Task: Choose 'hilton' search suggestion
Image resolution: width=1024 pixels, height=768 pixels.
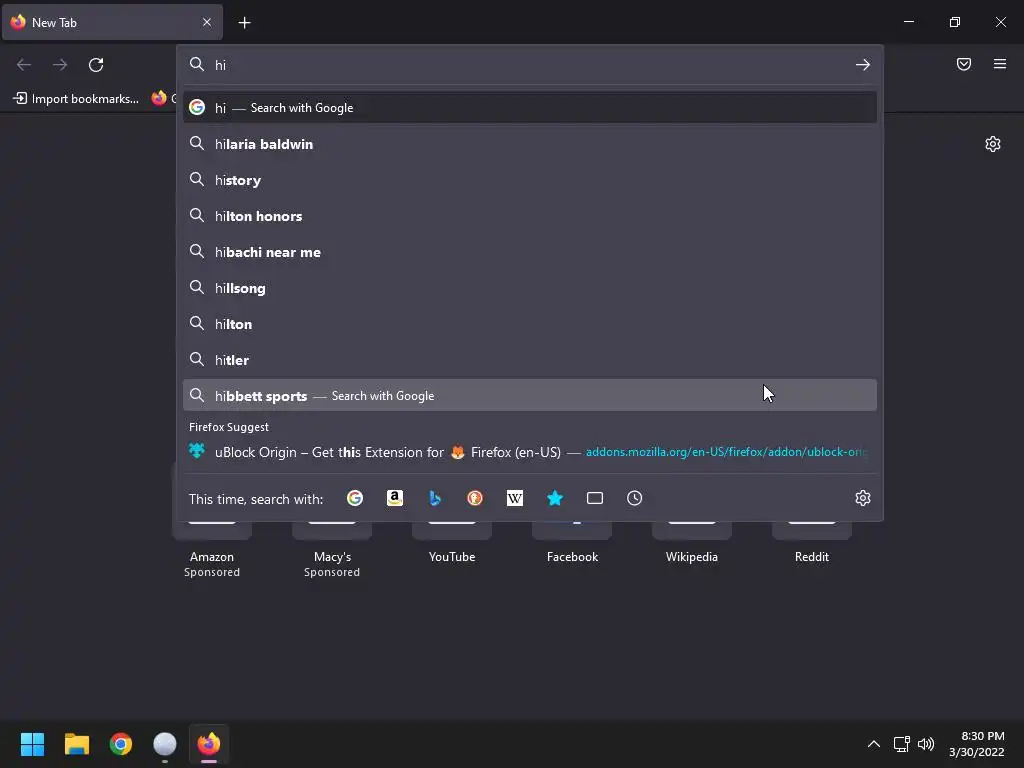Action: (529, 323)
